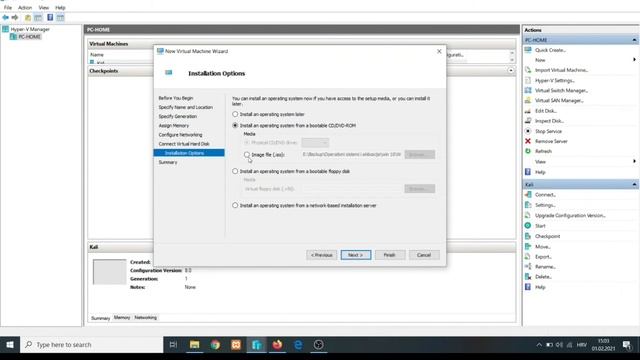
Task: Open Firefox from the taskbar
Action: click(278, 345)
